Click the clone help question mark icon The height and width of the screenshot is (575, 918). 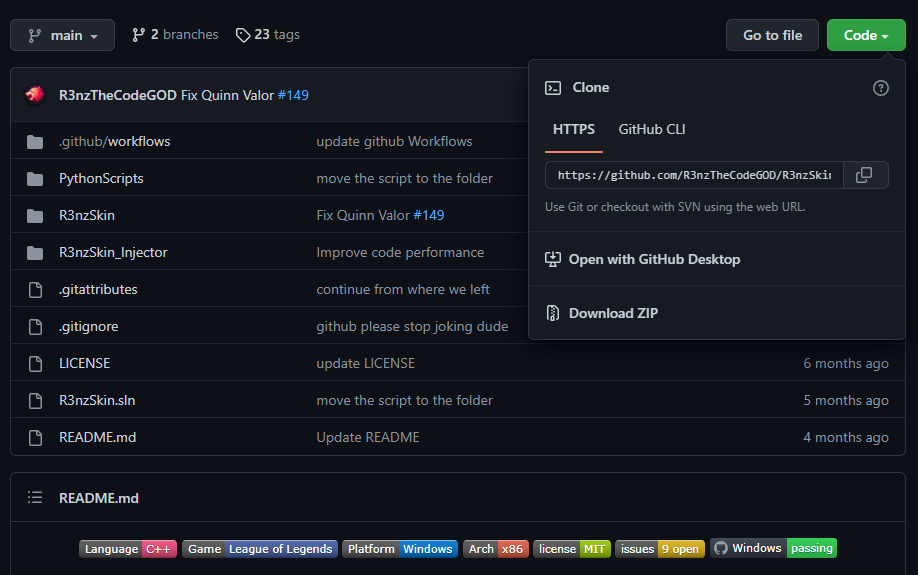tap(881, 88)
